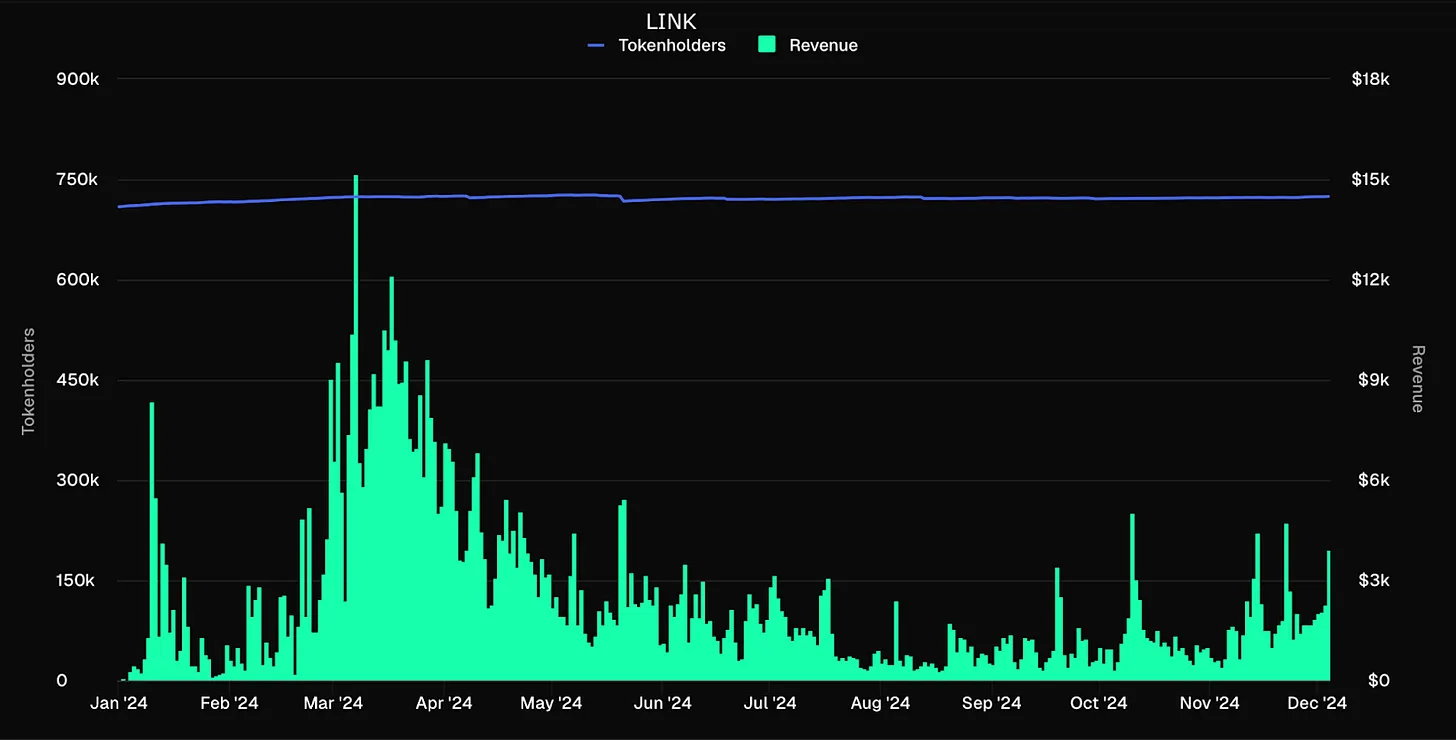Click the Sep '24 x-axis label
Image resolution: width=1456 pixels, height=740 pixels.
click(991, 704)
